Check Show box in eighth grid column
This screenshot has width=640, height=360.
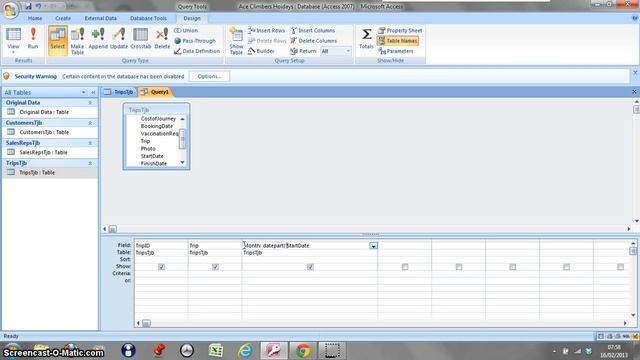(620, 267)
